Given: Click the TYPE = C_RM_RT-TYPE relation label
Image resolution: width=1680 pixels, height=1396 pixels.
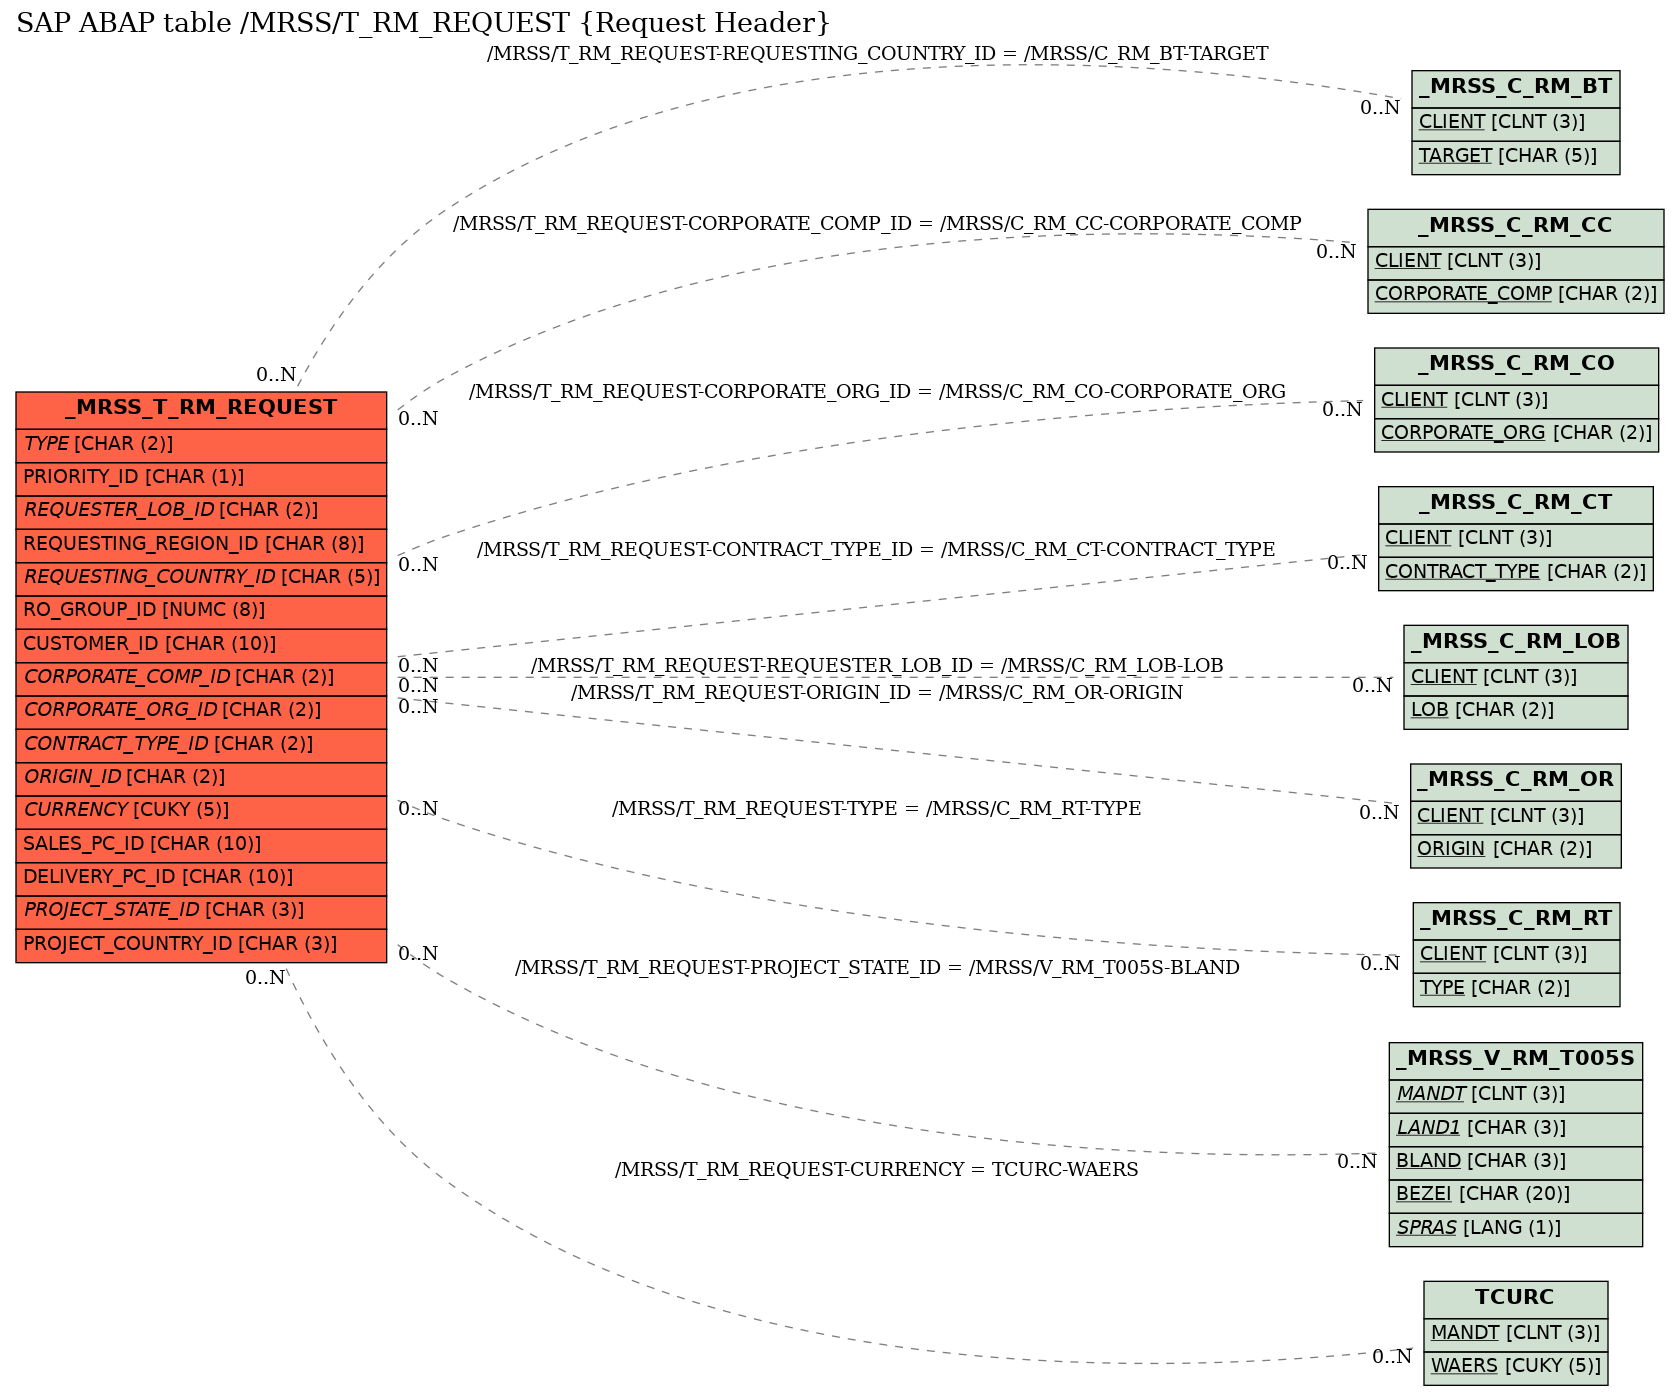Looking at the screenshot, I should pyautogui.click(x=876, y=809).
